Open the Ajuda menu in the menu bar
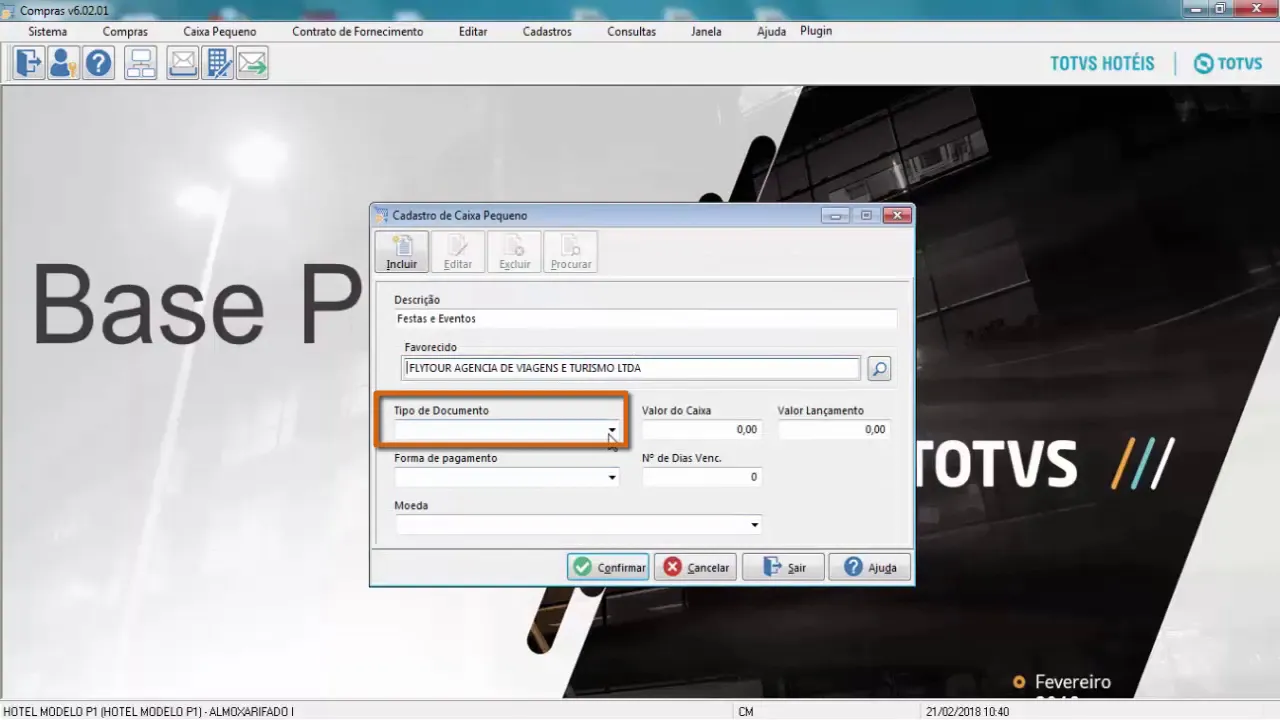Viewport: 1280px width, 720px height. tap(771, 31)
